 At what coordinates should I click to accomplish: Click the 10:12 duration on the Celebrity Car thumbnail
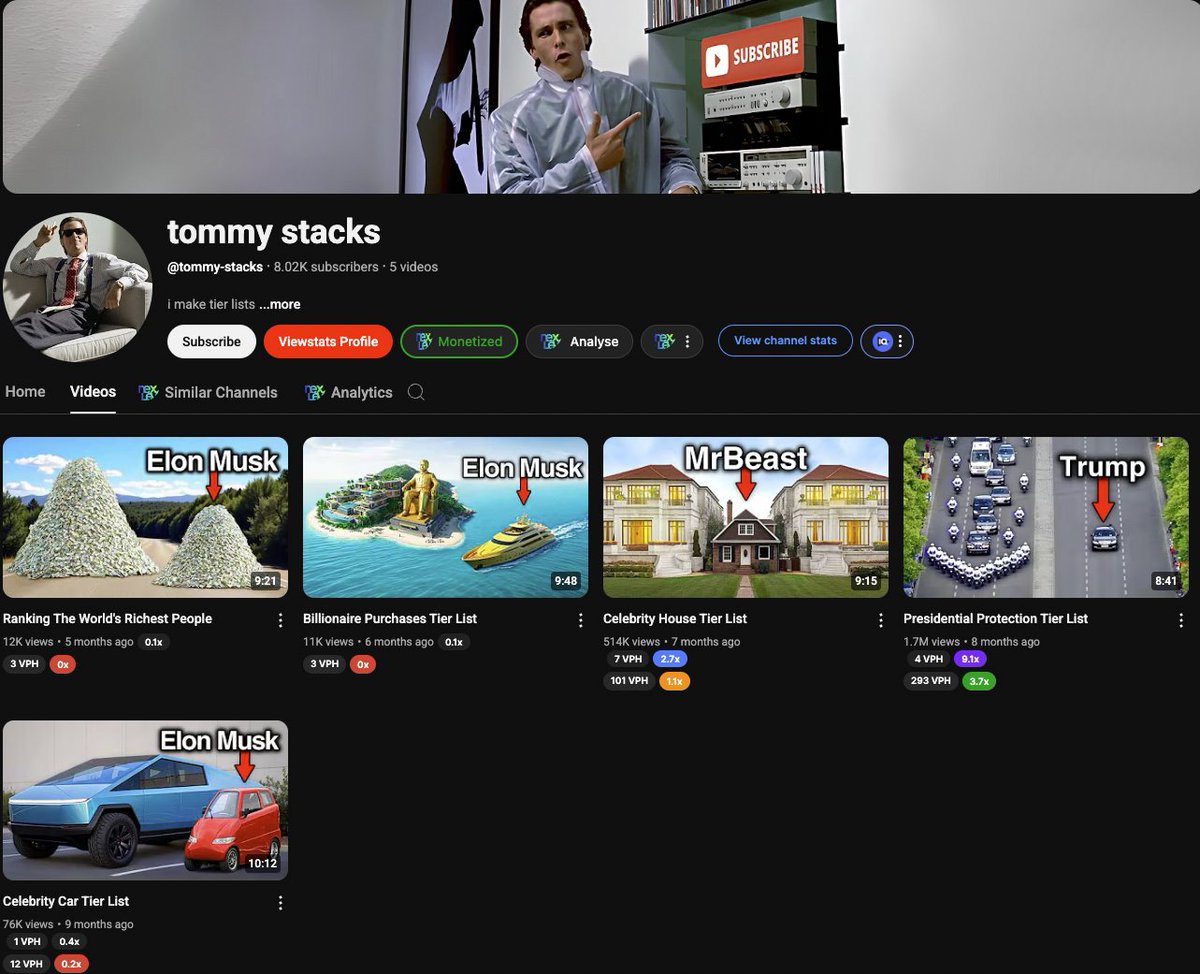(x=262, y=863)
